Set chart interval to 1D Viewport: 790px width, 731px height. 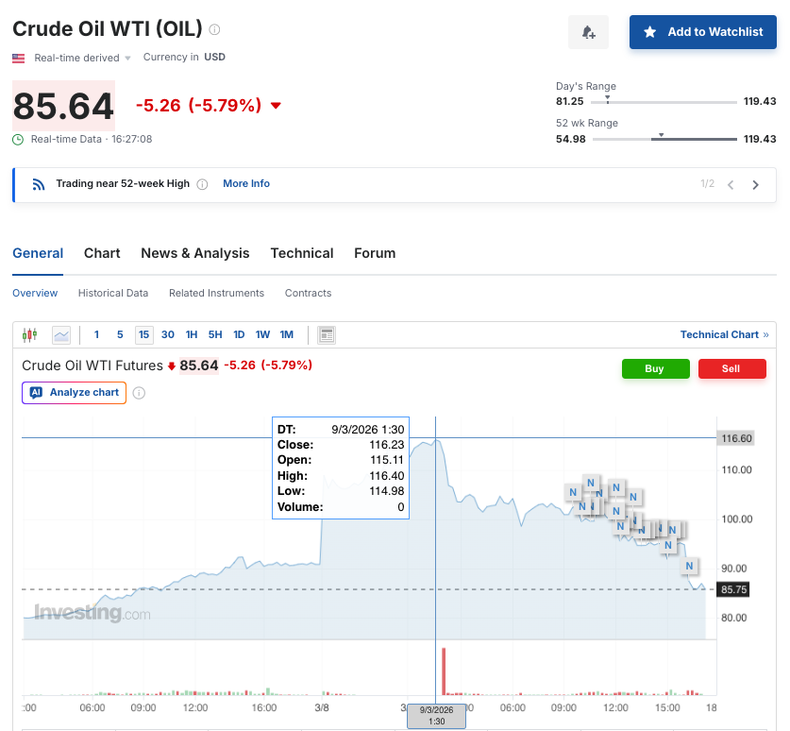pos(239,335)
